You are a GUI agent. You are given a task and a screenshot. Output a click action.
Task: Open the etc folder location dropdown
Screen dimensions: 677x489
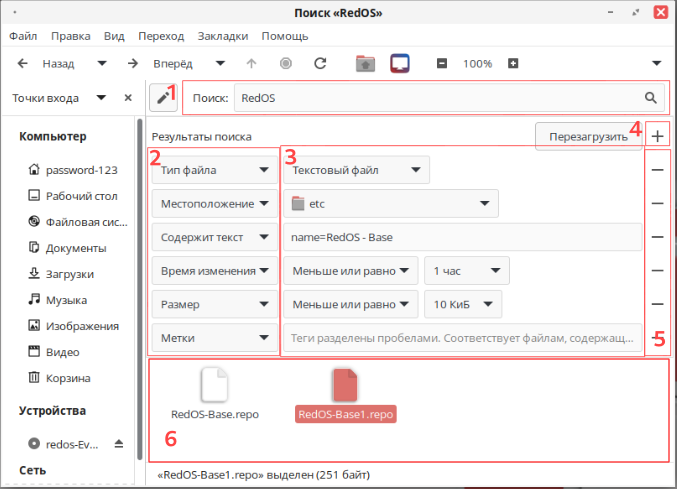tap(391, 204)
